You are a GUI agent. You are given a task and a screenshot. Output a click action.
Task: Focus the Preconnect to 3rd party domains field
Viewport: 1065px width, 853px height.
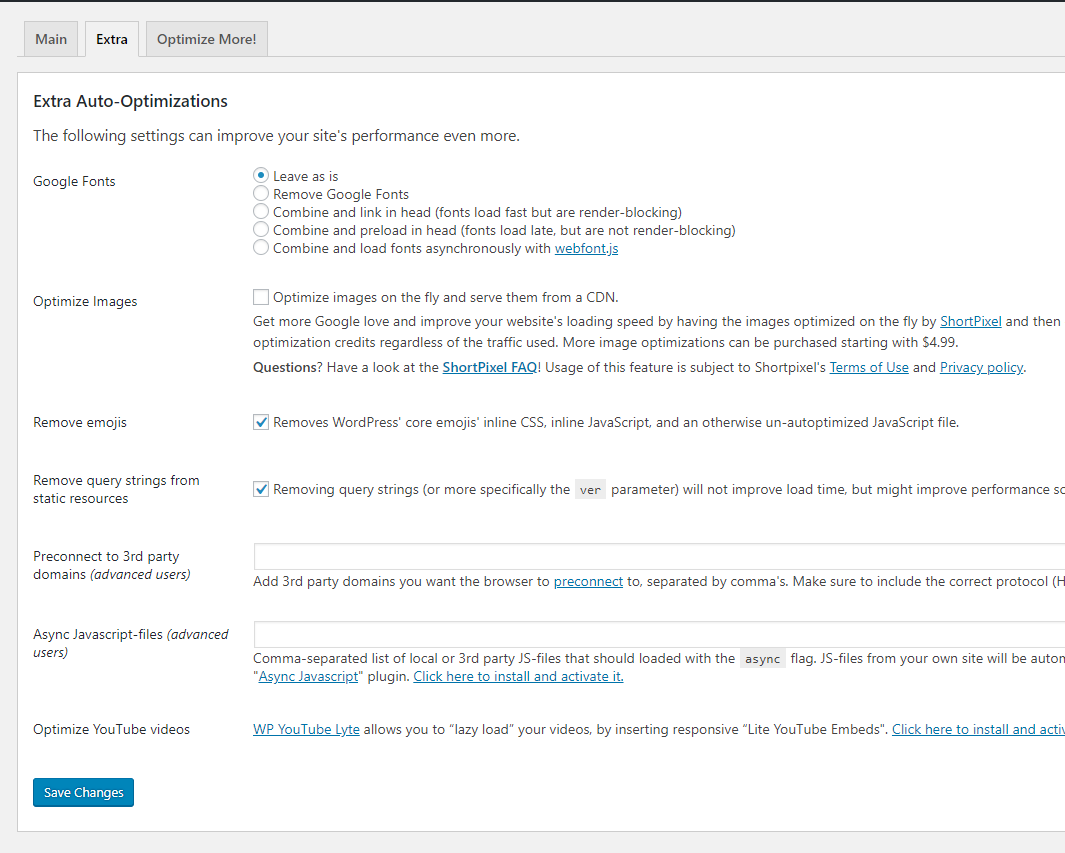coord(659,556)
